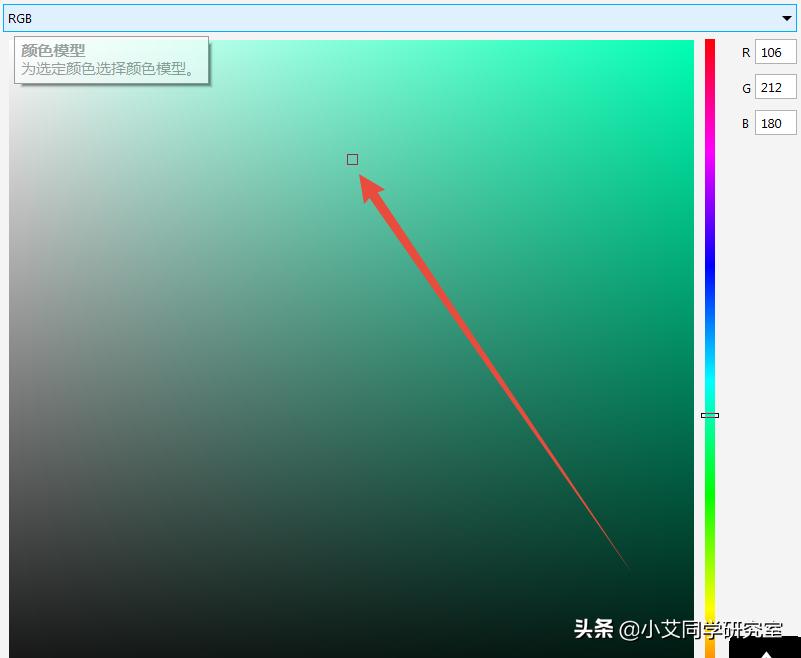Open the RGB color model dropdown

point(400,18)
